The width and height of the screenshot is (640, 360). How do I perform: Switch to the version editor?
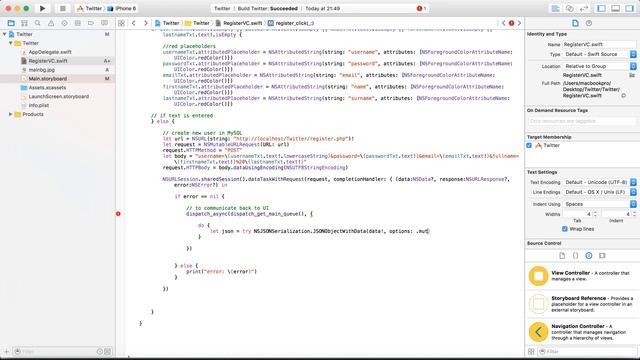coord(584,8)
